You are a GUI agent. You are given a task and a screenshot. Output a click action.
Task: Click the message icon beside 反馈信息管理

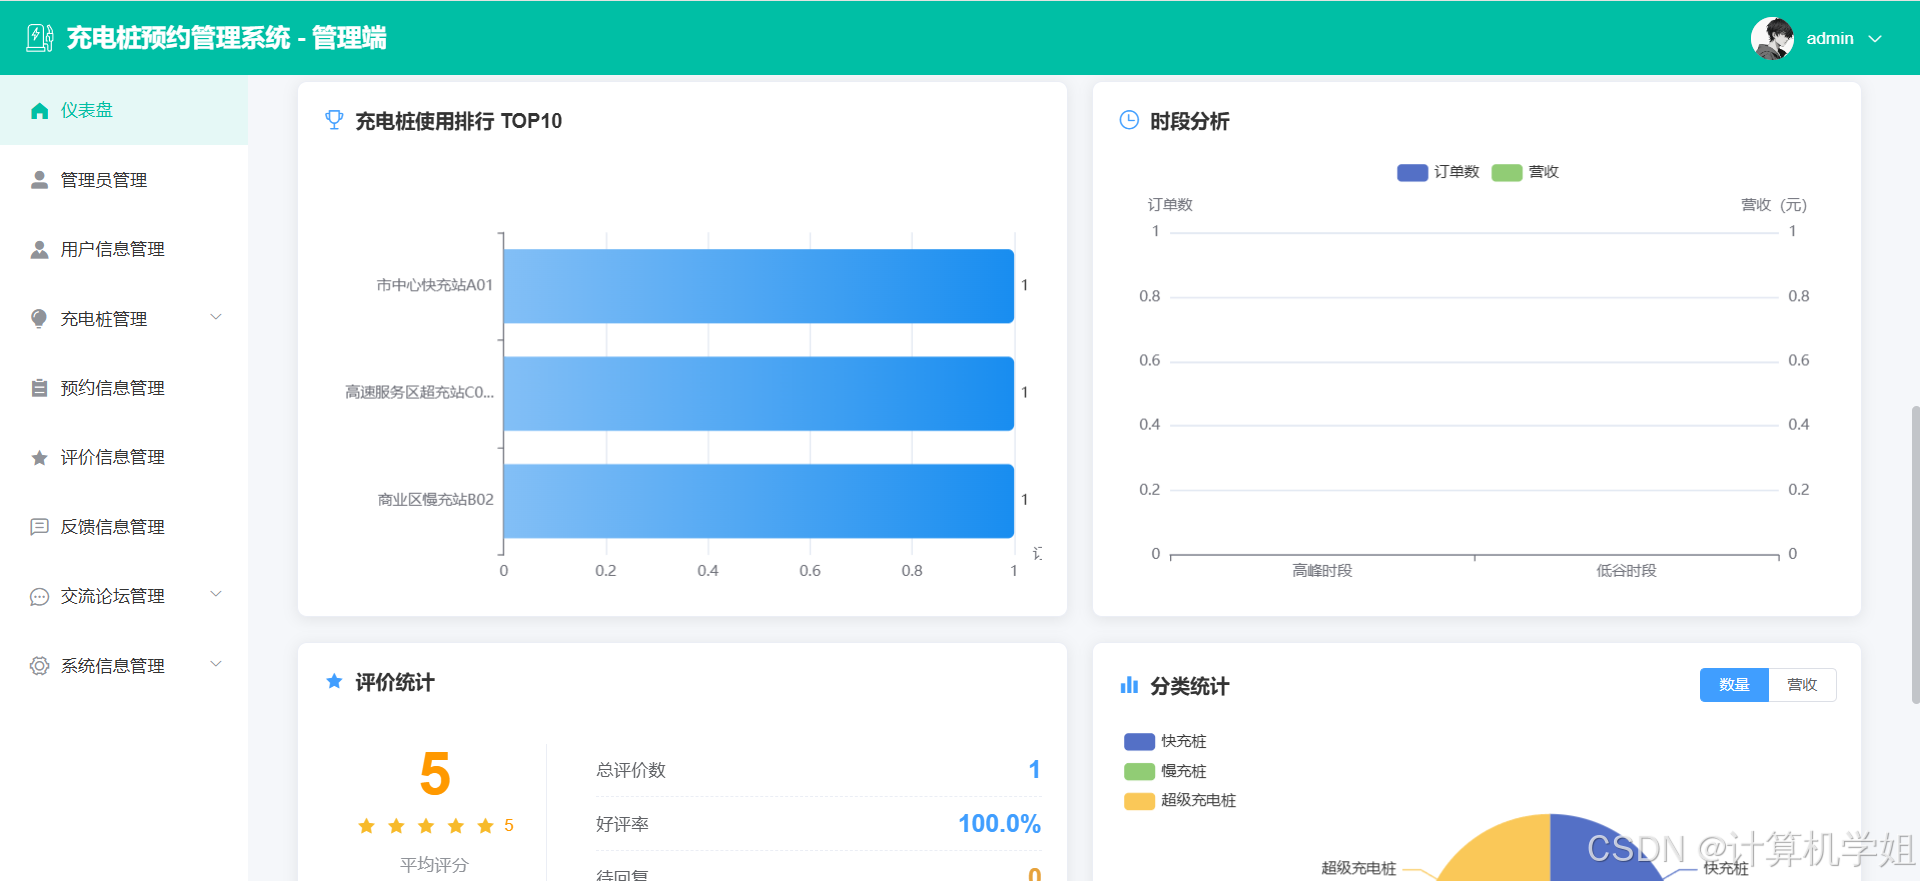[x=40, y=527]
